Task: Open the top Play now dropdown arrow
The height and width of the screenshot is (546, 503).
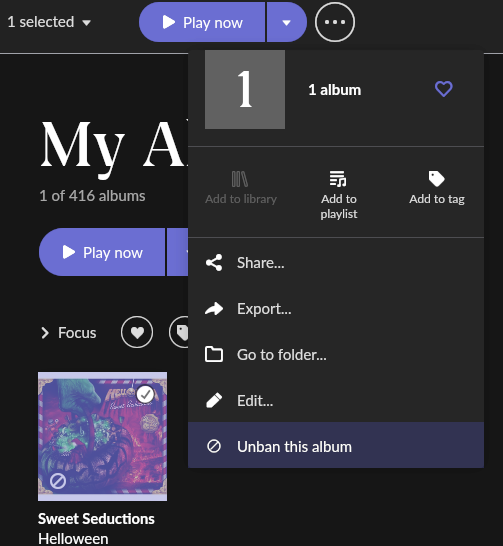Action: [286, 22]
